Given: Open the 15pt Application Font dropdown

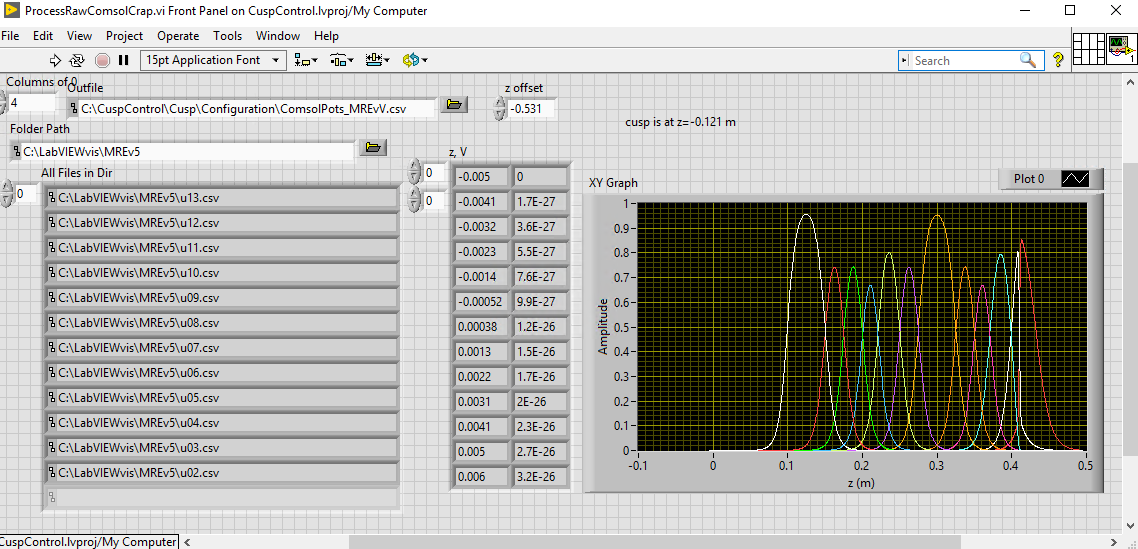Looking at the screenshot, I should click(213, 60).
